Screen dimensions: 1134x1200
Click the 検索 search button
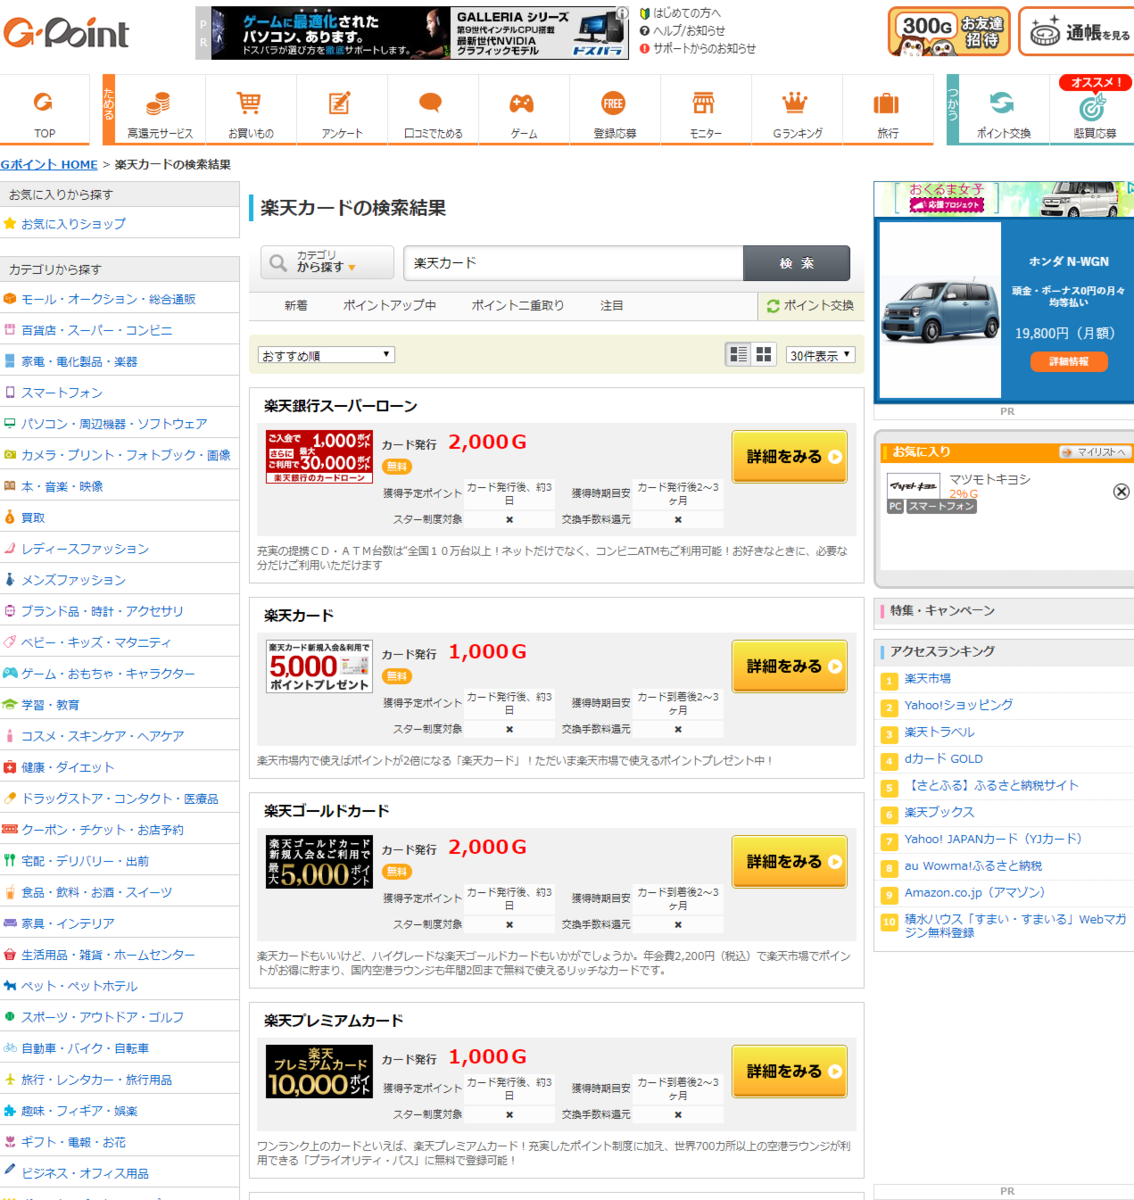coord(797,263)
